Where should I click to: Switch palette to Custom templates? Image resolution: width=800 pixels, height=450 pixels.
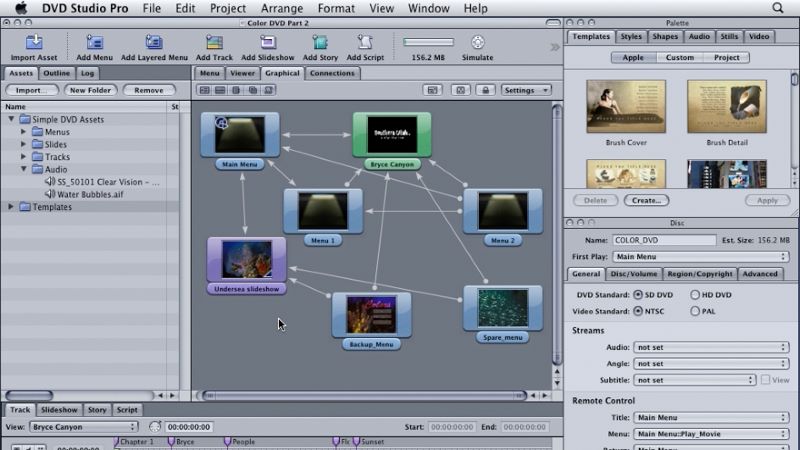[680, 58]
